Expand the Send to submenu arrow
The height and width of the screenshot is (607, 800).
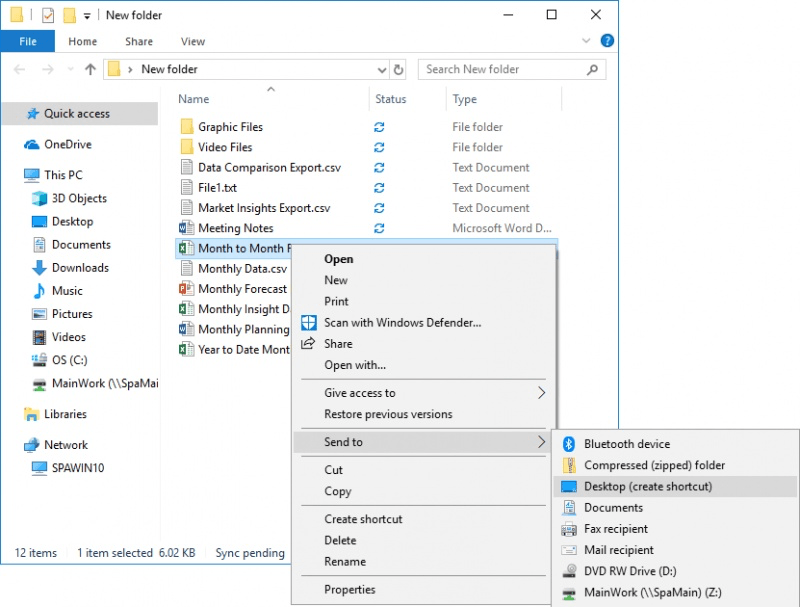click(x=541, y=441)
